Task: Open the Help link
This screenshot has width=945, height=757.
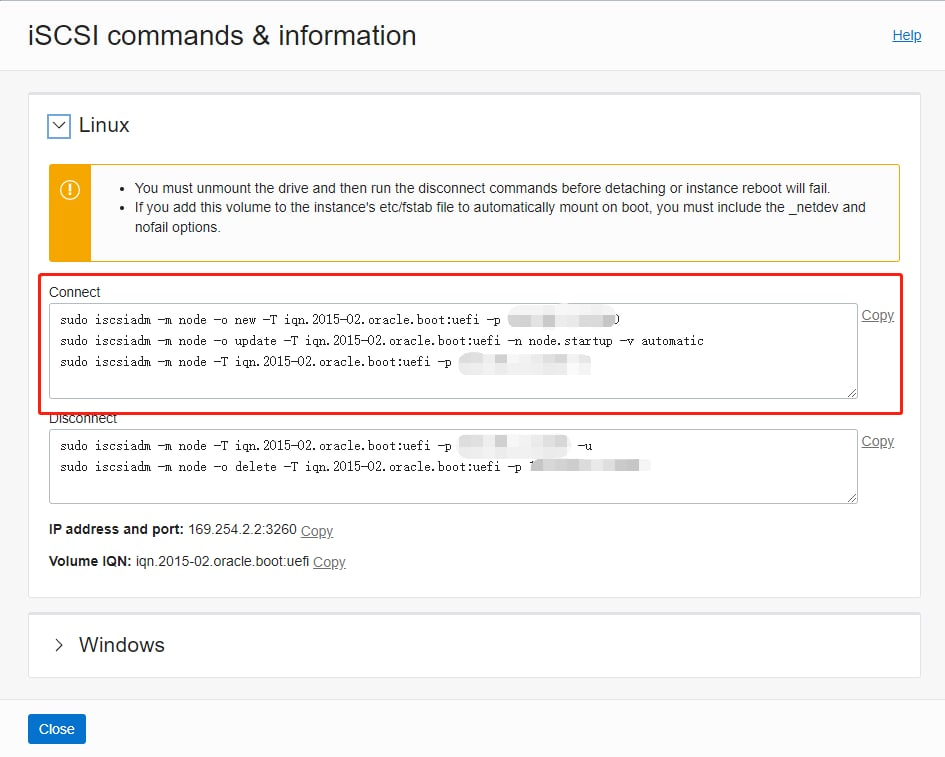Action: click(906, 36)
